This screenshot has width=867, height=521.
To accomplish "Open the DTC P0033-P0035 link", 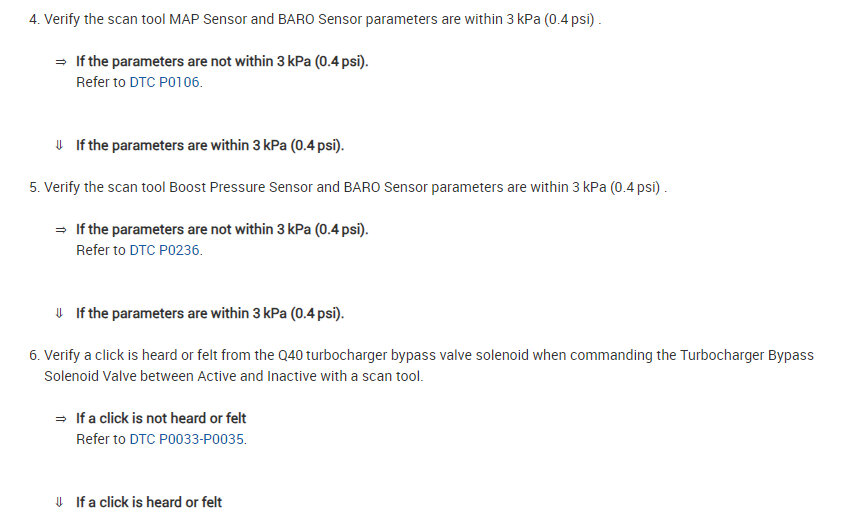I will pos(188,439).
